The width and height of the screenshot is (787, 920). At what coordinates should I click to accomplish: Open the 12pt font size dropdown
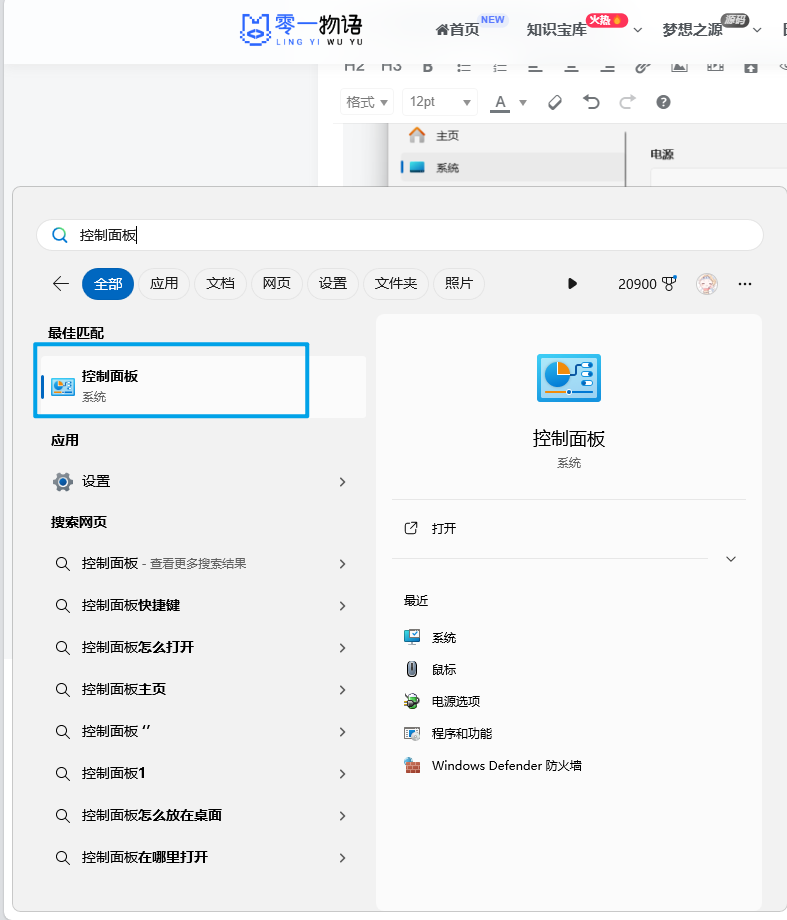[x=439, y=102]
